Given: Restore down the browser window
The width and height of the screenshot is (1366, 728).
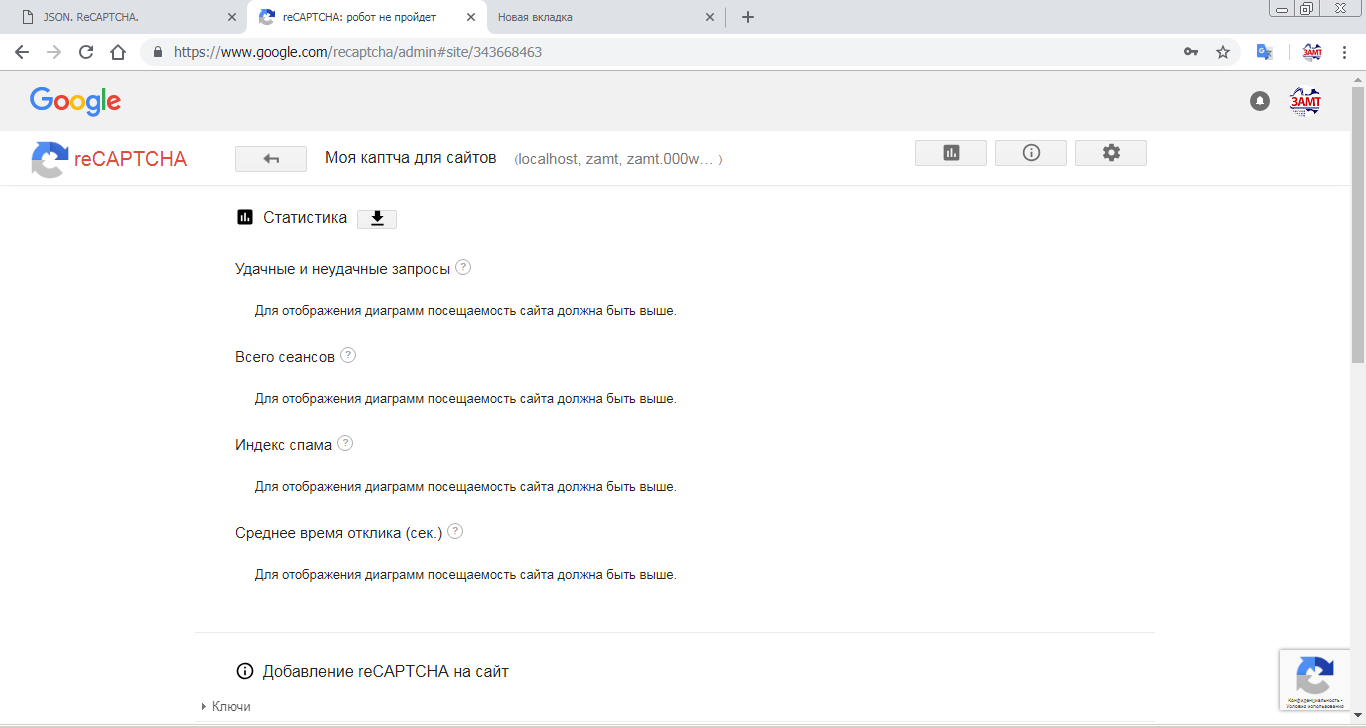Looking at the screenshot, I should [1307, 8].
